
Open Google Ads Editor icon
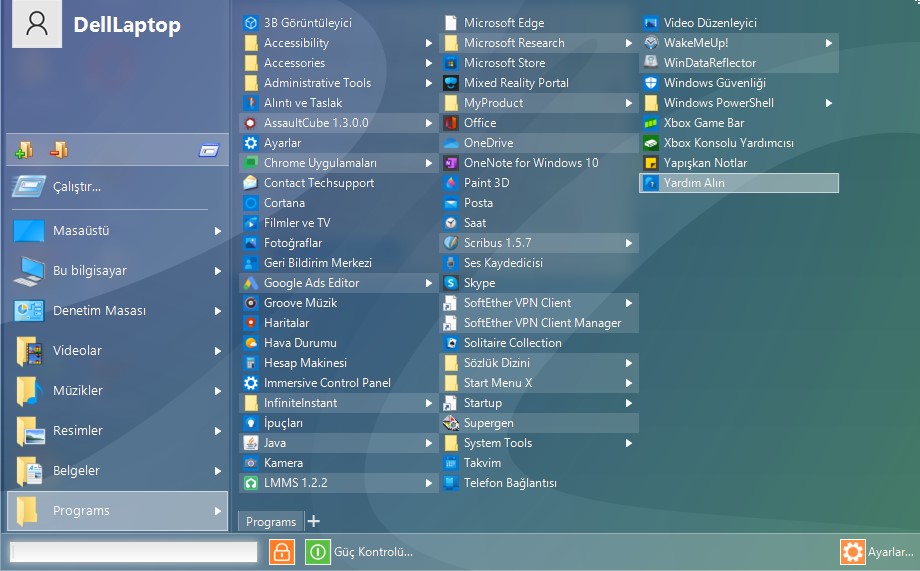coord(251,283)
